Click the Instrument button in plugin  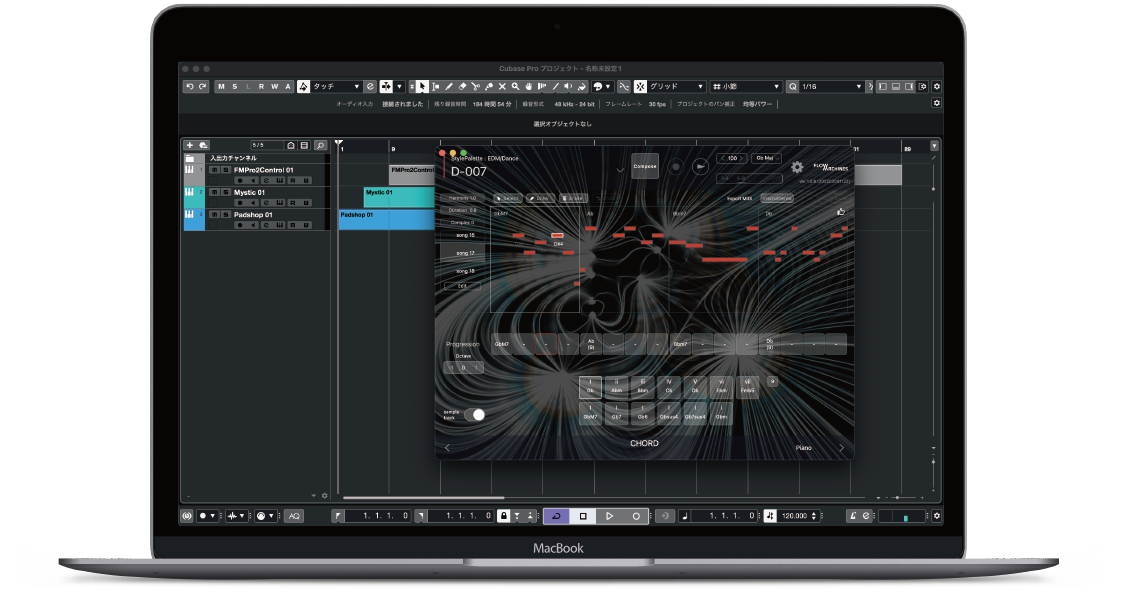(777, 198)
